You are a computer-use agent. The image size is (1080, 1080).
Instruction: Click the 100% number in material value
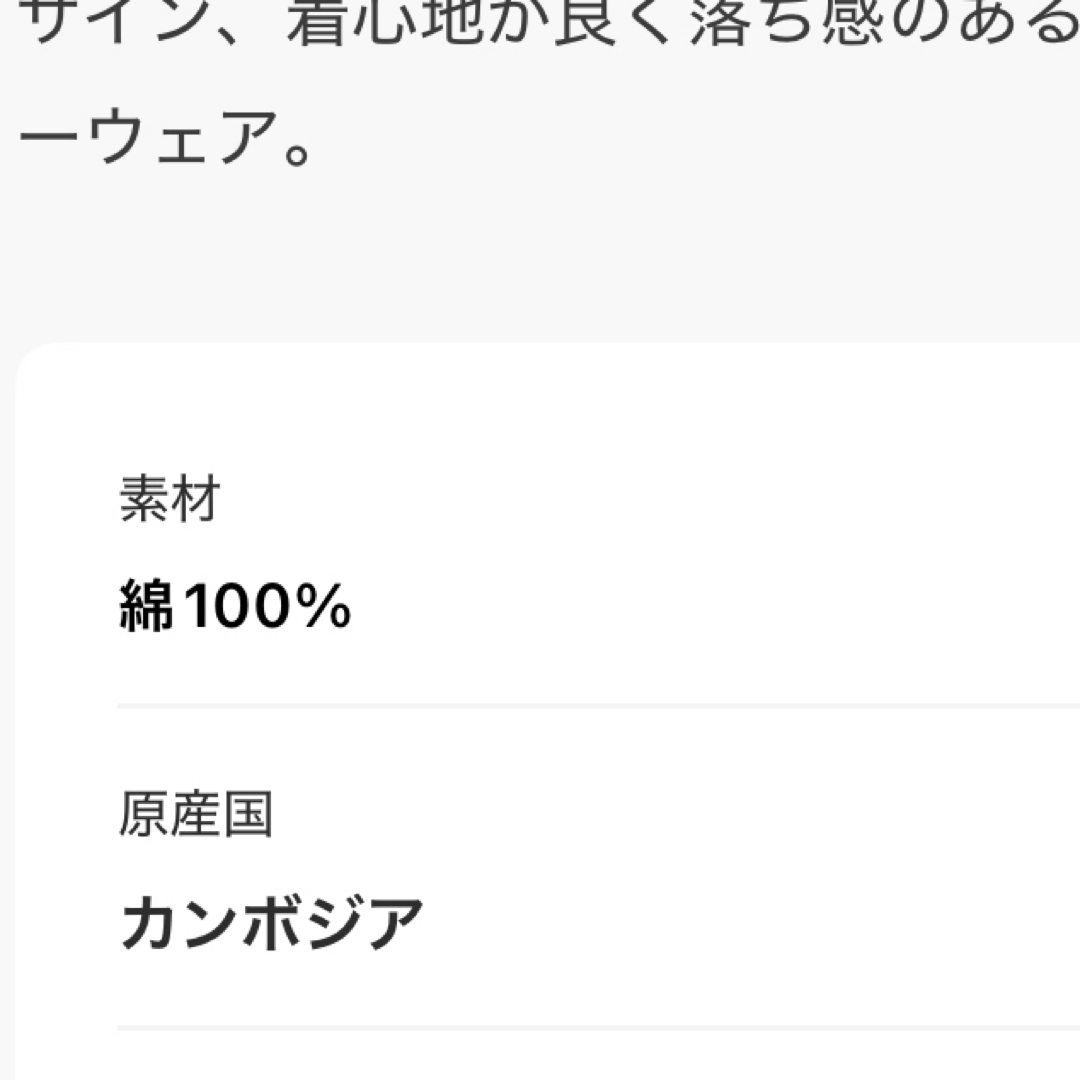[268, 605]
